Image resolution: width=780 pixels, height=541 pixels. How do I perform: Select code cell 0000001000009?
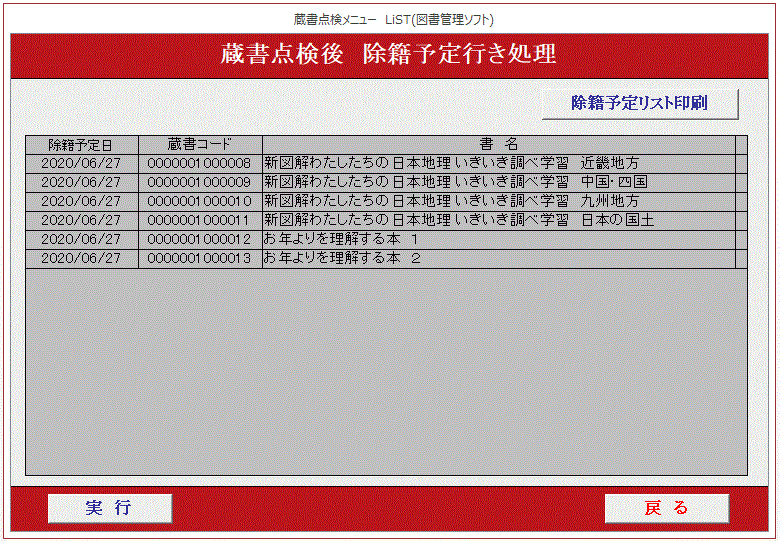click(x=200, y=182)
